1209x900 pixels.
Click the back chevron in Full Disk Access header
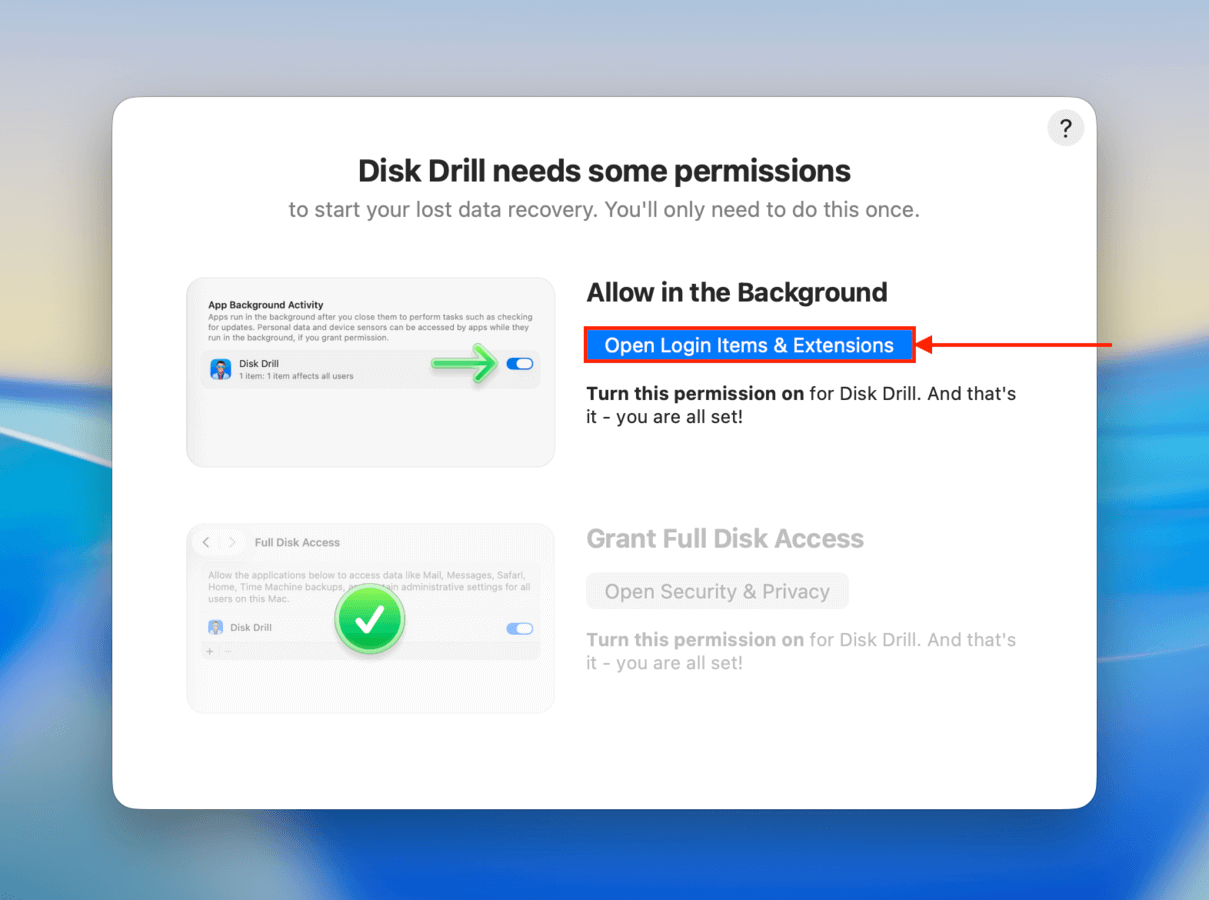click(206, 542)
